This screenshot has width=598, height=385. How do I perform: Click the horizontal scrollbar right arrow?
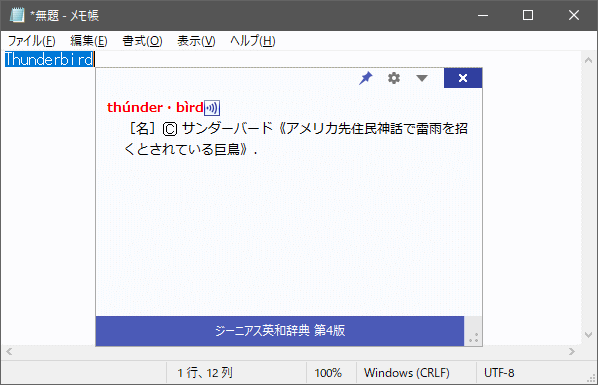point(571,351)
